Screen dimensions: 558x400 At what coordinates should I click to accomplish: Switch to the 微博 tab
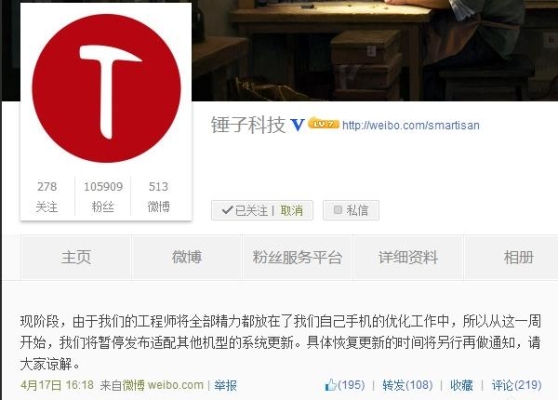point(187,257)
